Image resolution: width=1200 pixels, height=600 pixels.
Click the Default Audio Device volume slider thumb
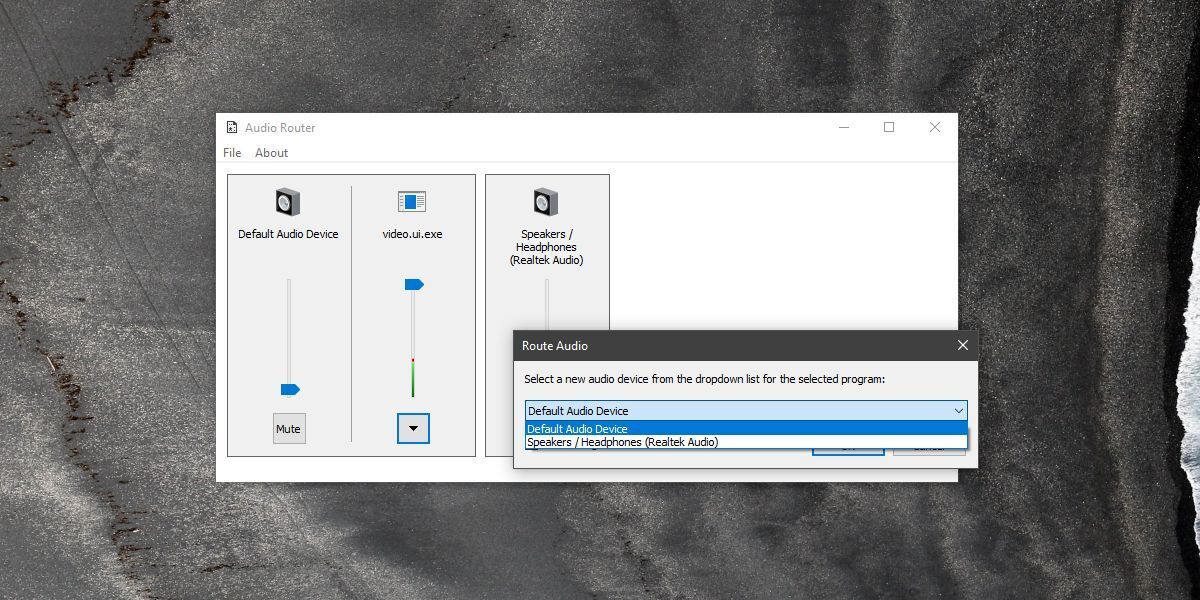[290, 389]
